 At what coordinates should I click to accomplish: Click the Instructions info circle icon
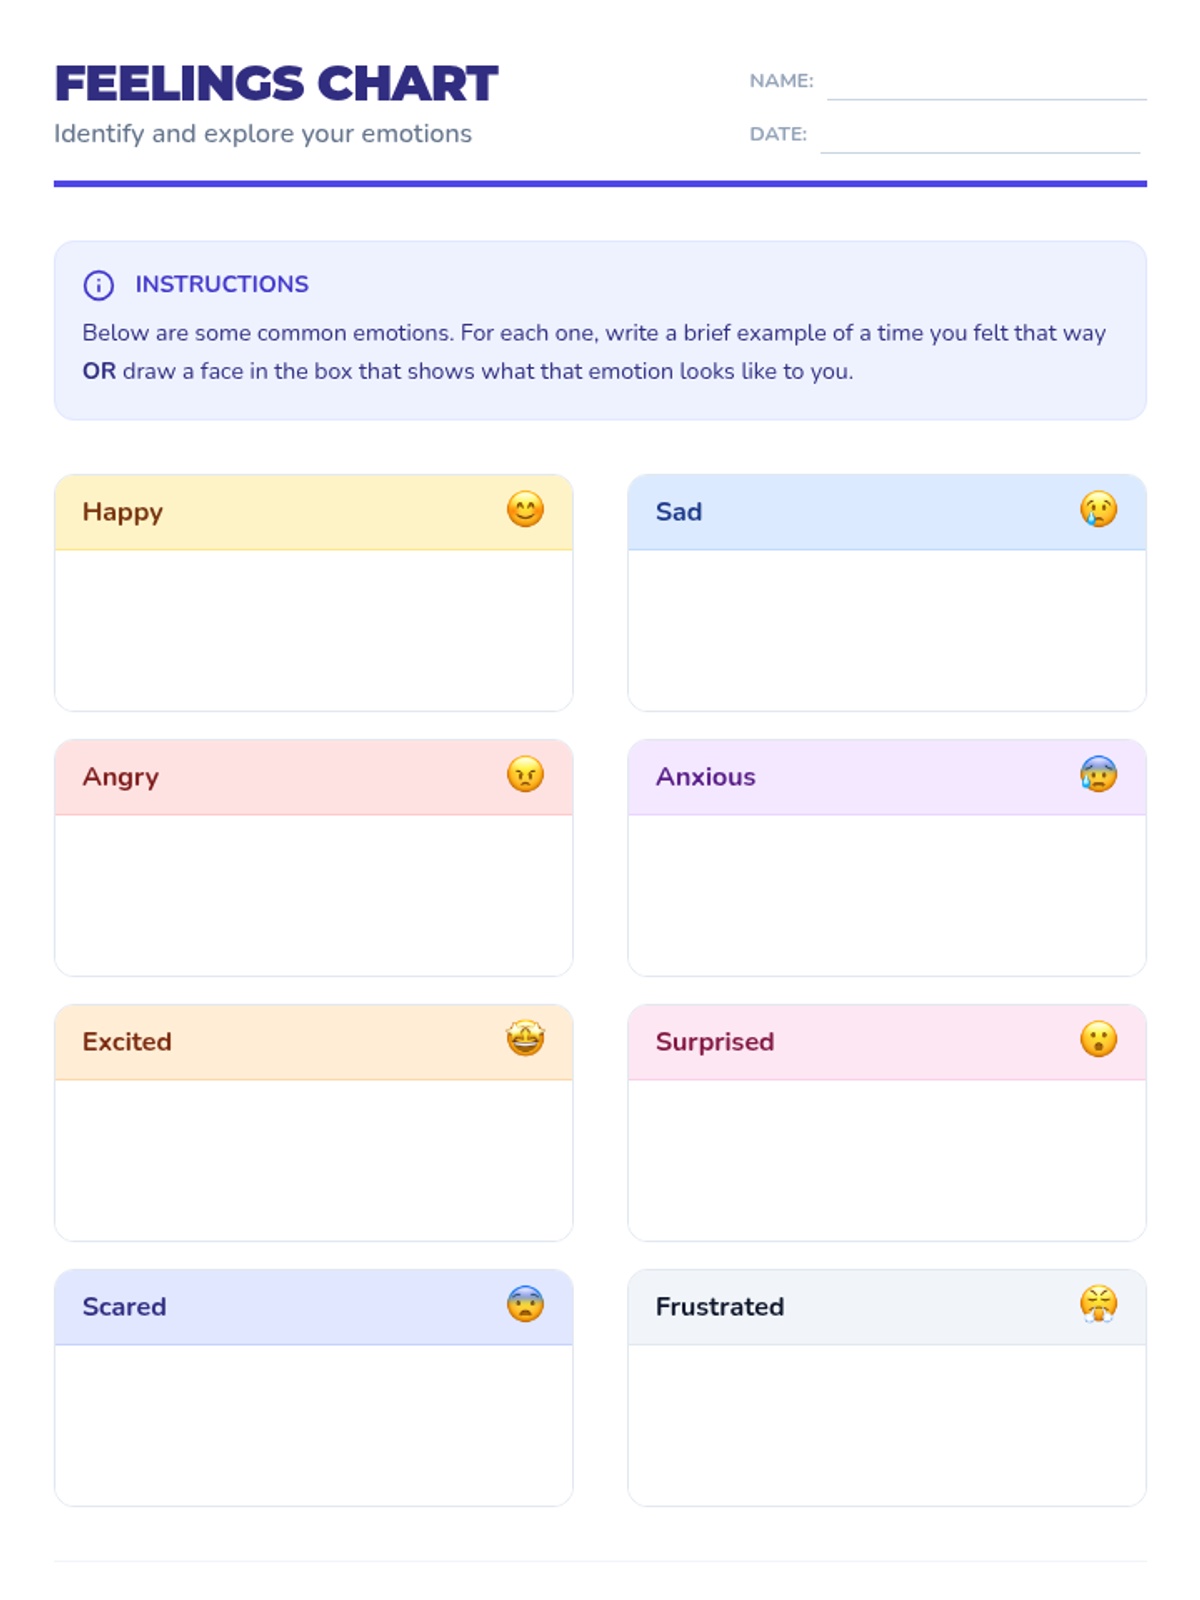99,285
